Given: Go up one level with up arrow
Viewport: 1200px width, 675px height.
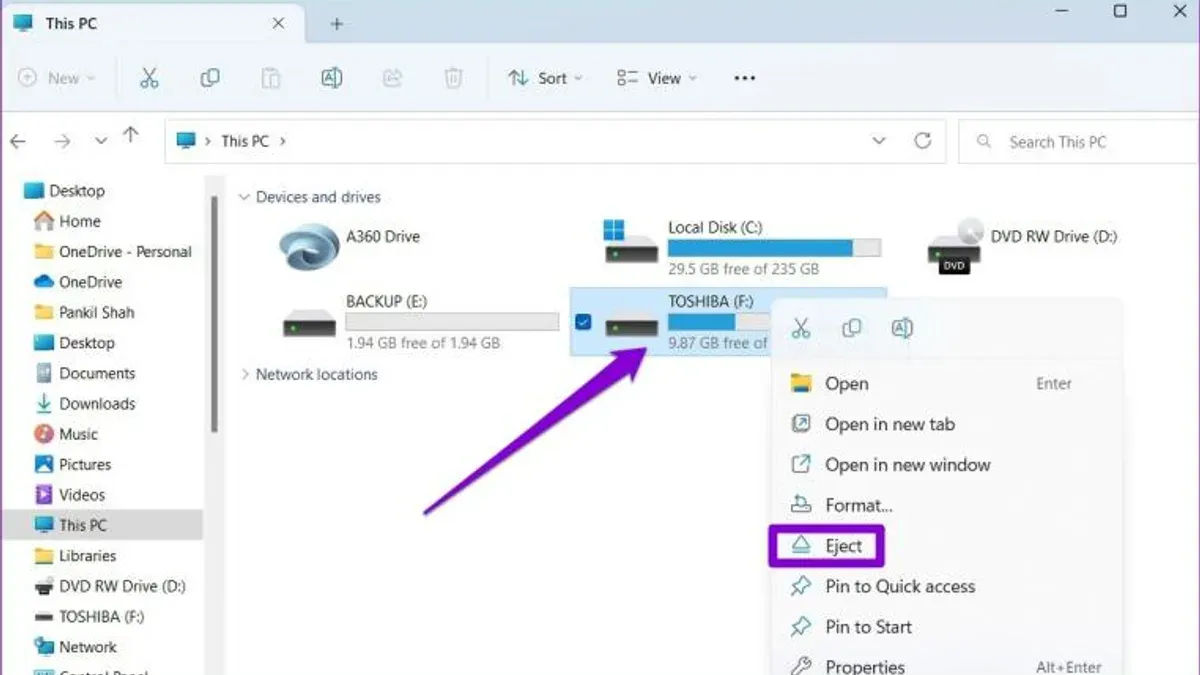Looking at the screenshot, I should [x=131, y=137].
